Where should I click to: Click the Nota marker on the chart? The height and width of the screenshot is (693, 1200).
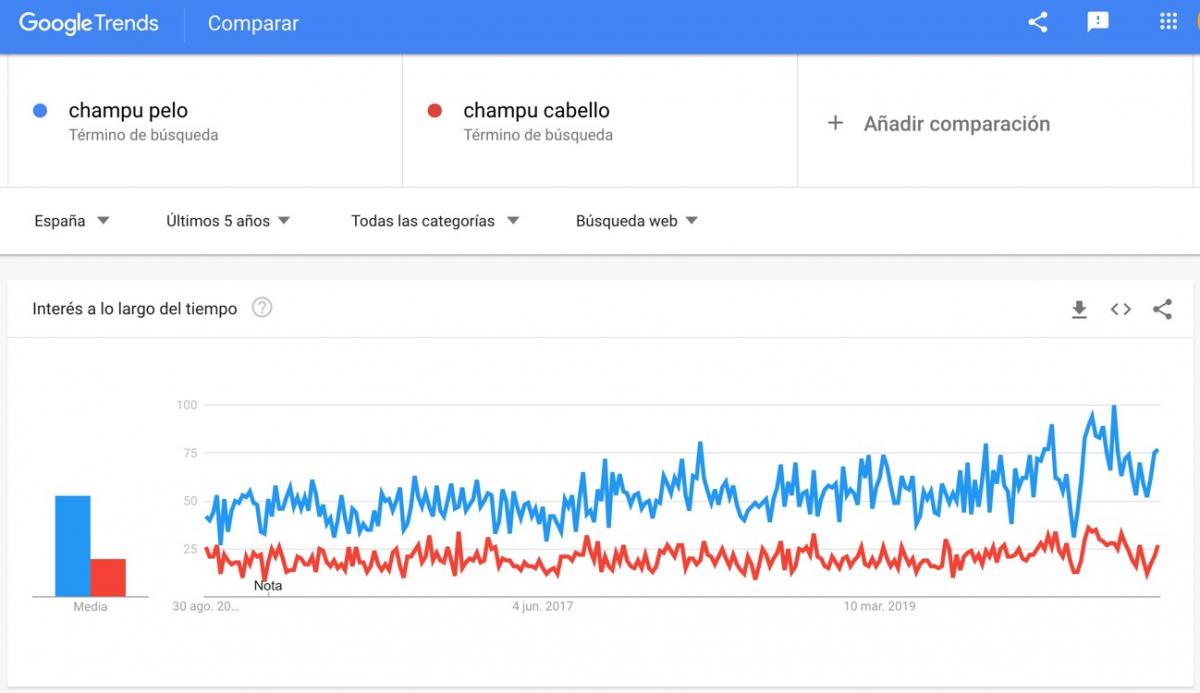[x=268, y=586]
